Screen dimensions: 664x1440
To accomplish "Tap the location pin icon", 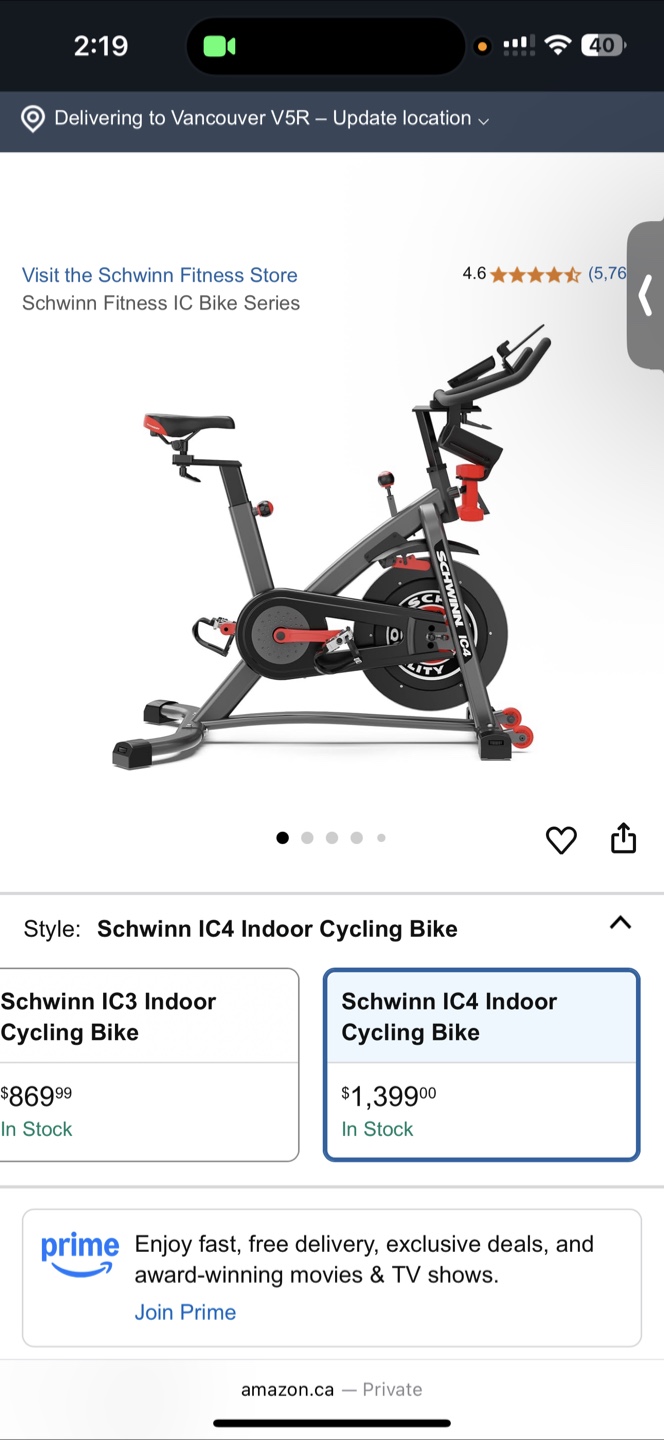I will (33, 119).
